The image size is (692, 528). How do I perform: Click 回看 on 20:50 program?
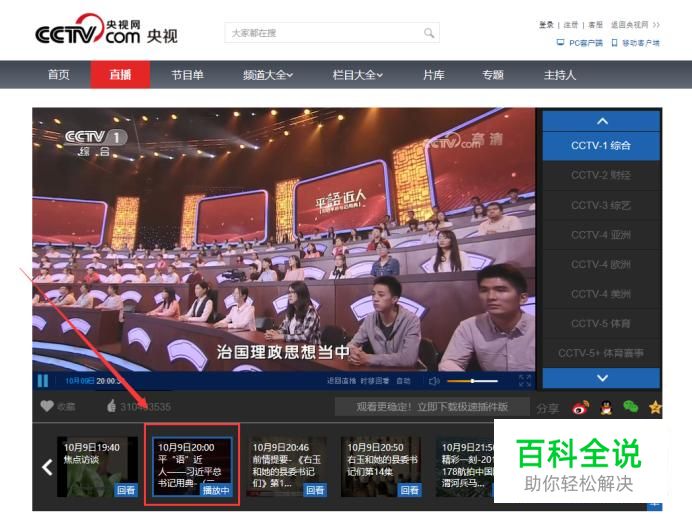pyautogui.click(x=410, y=490)
